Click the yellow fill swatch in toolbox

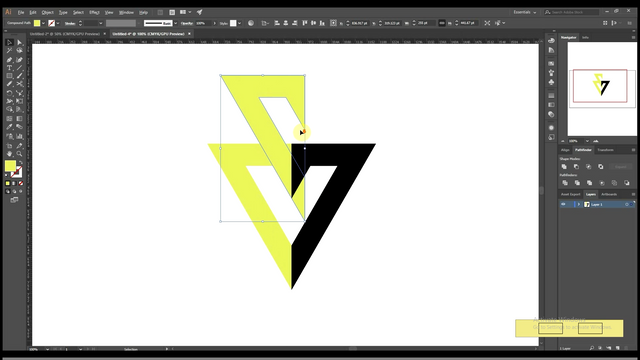click(x=10, y=166)
